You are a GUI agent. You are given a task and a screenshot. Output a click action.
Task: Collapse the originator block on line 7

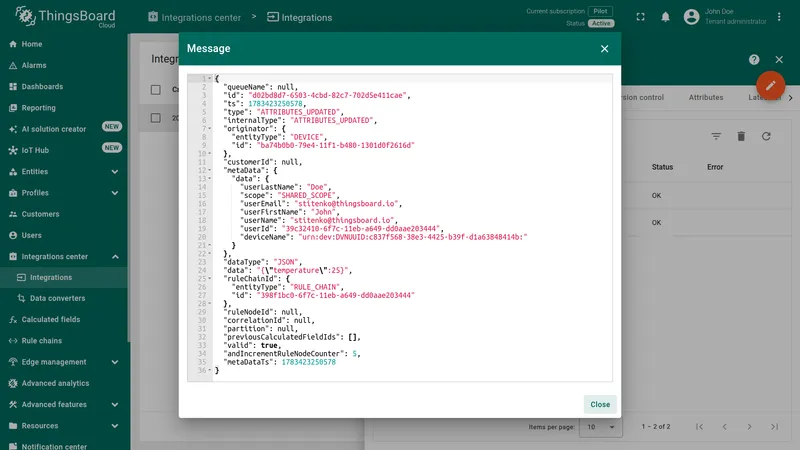click(210, 129)
